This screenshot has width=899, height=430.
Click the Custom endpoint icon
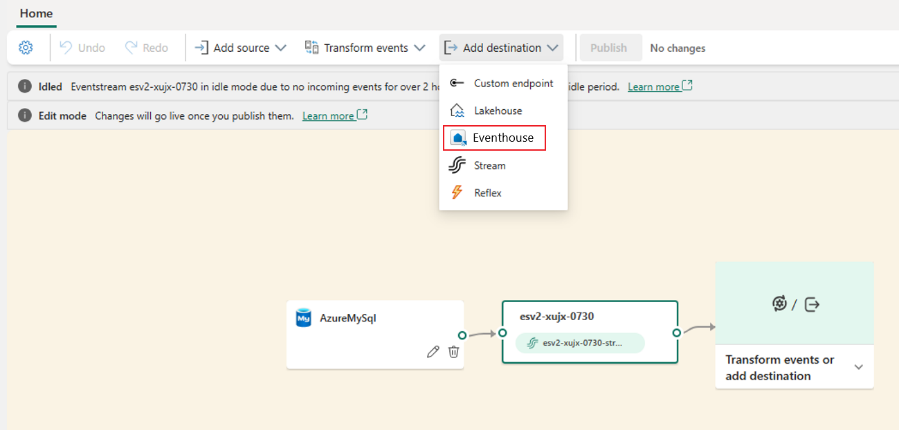click(457, 83)
